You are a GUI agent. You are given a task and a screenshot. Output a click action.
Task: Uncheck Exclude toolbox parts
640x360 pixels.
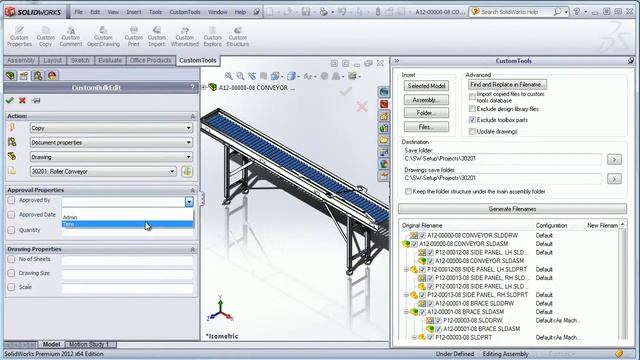tap(472, 120)
